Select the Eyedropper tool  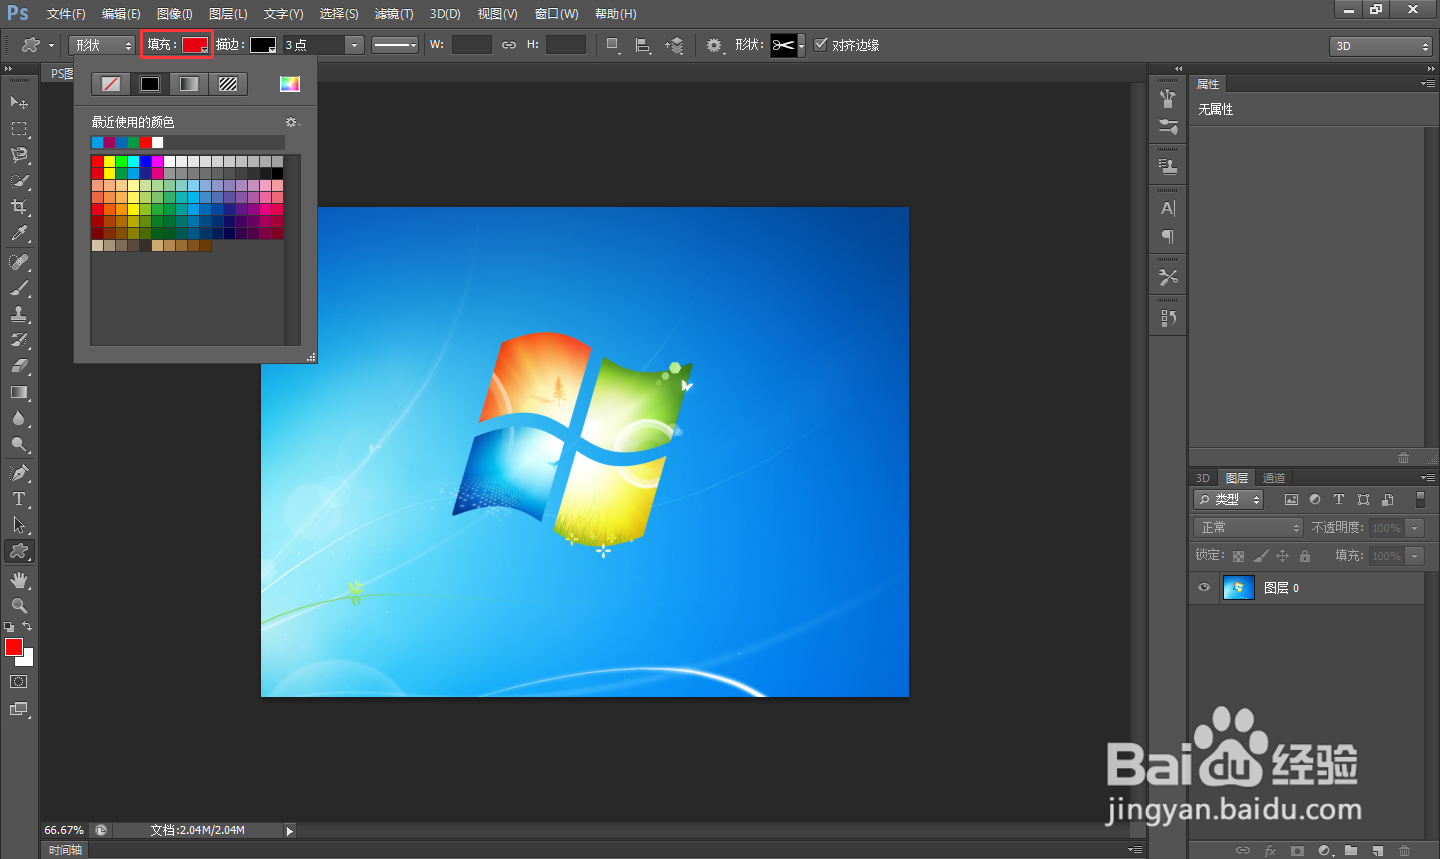[18, 233]
